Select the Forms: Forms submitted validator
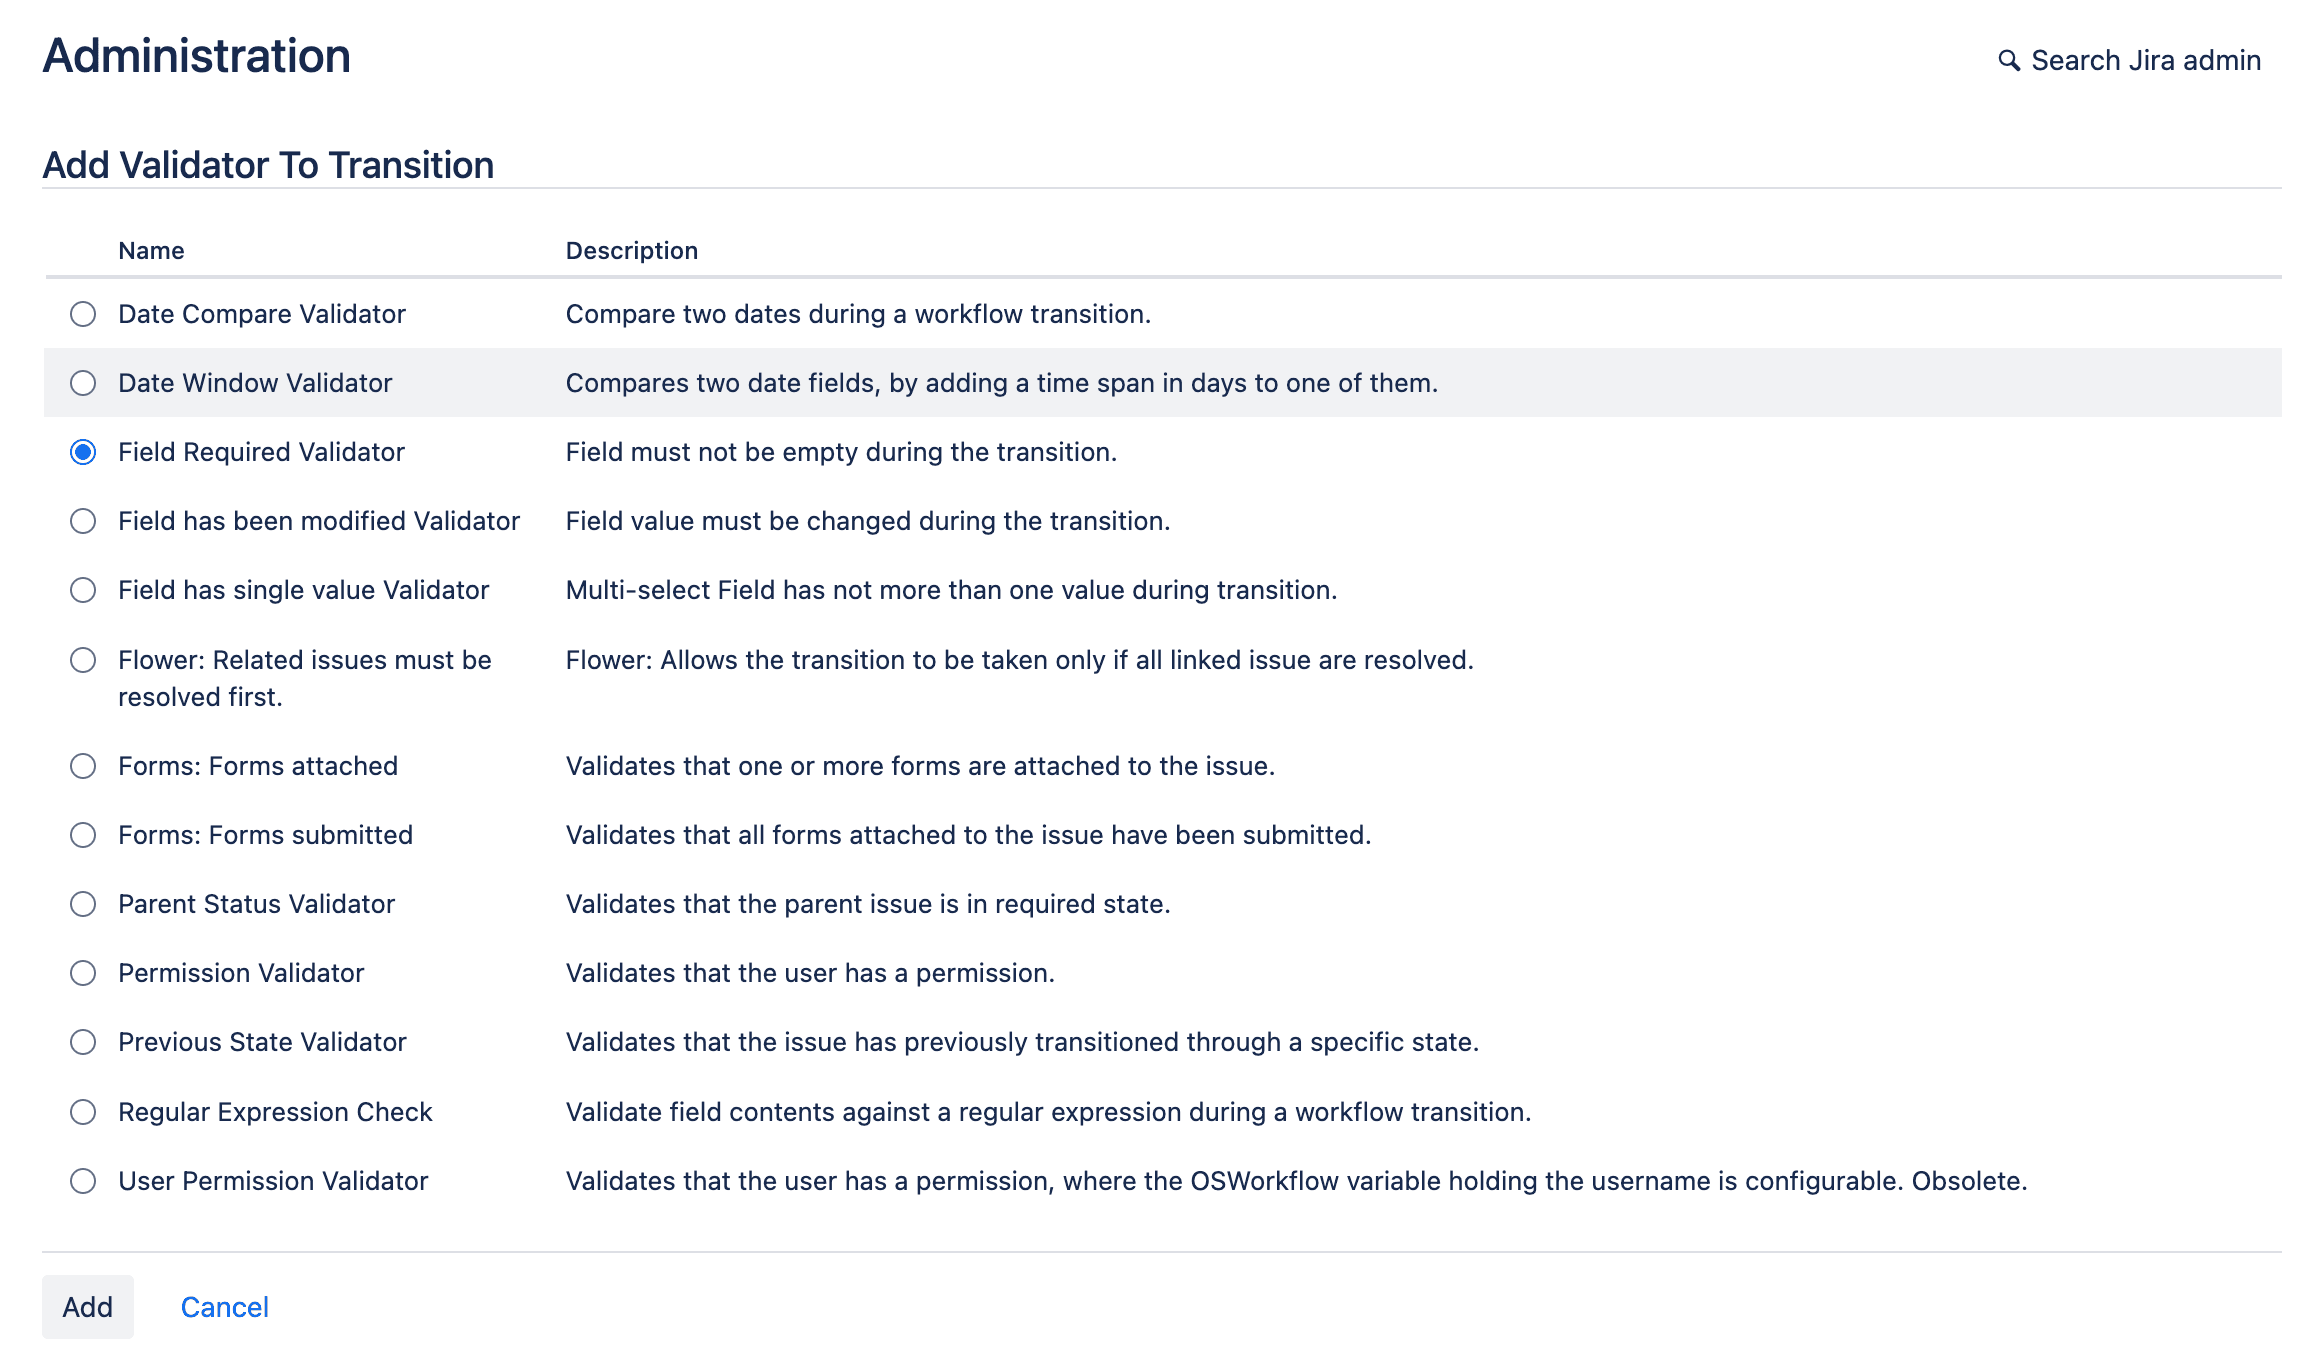2302x1354 pixels. pos(83,835)
